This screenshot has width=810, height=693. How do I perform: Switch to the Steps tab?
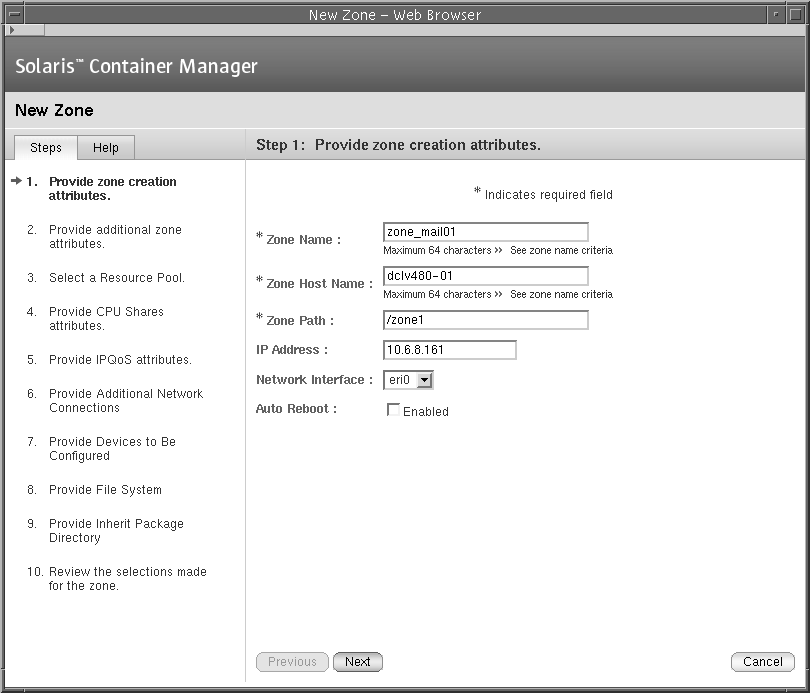[x=46, y=148]
